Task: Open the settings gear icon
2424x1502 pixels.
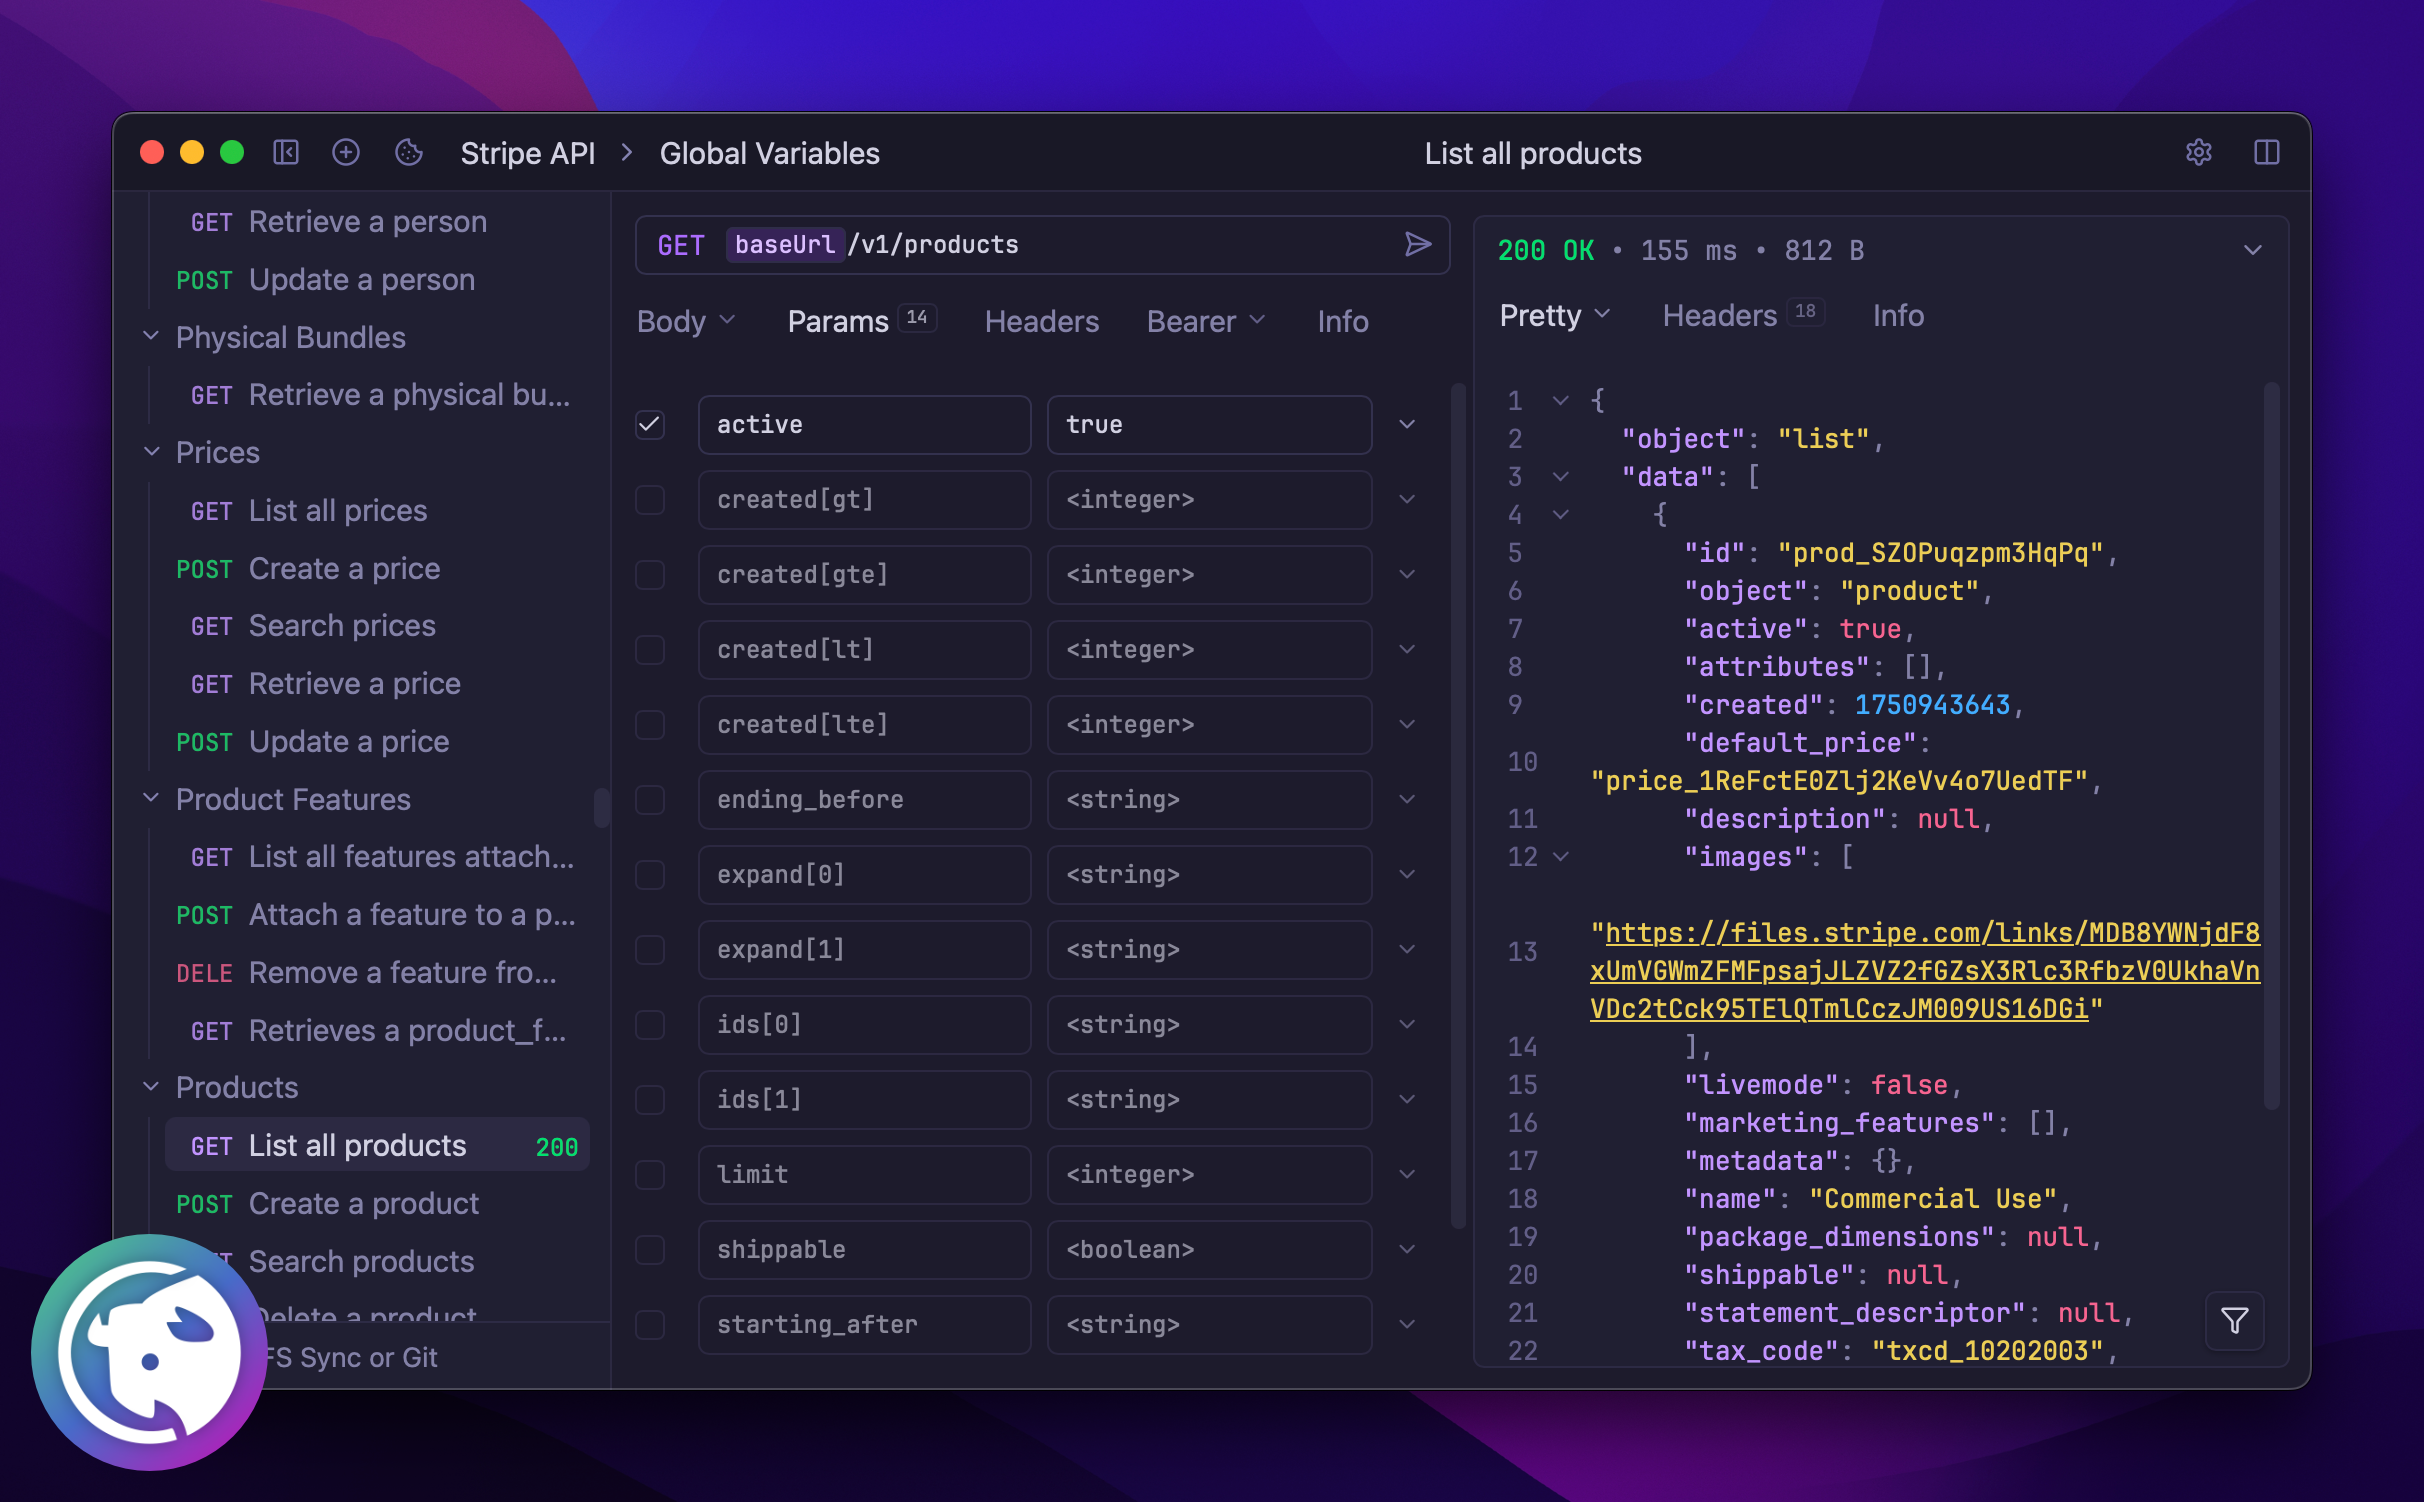Action: coord(2198,152)
